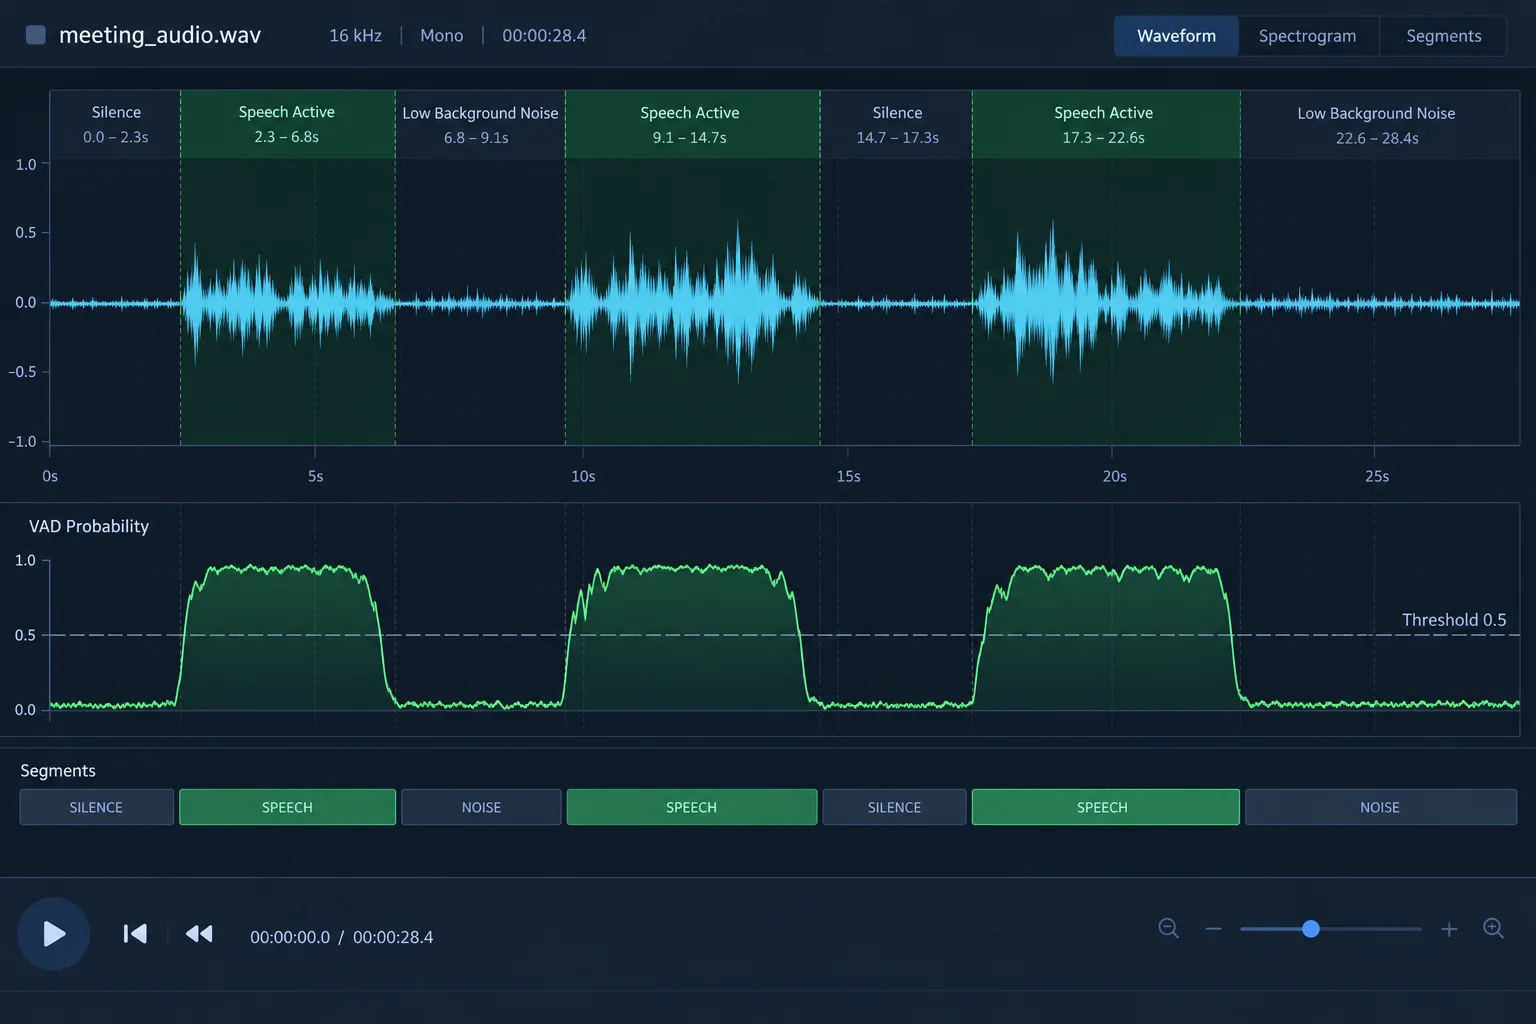The height and width of the screenshot is (1024, 1536).
Task: Click the Speech Active 9.1 – 14.7s region header
Action: 692,125
